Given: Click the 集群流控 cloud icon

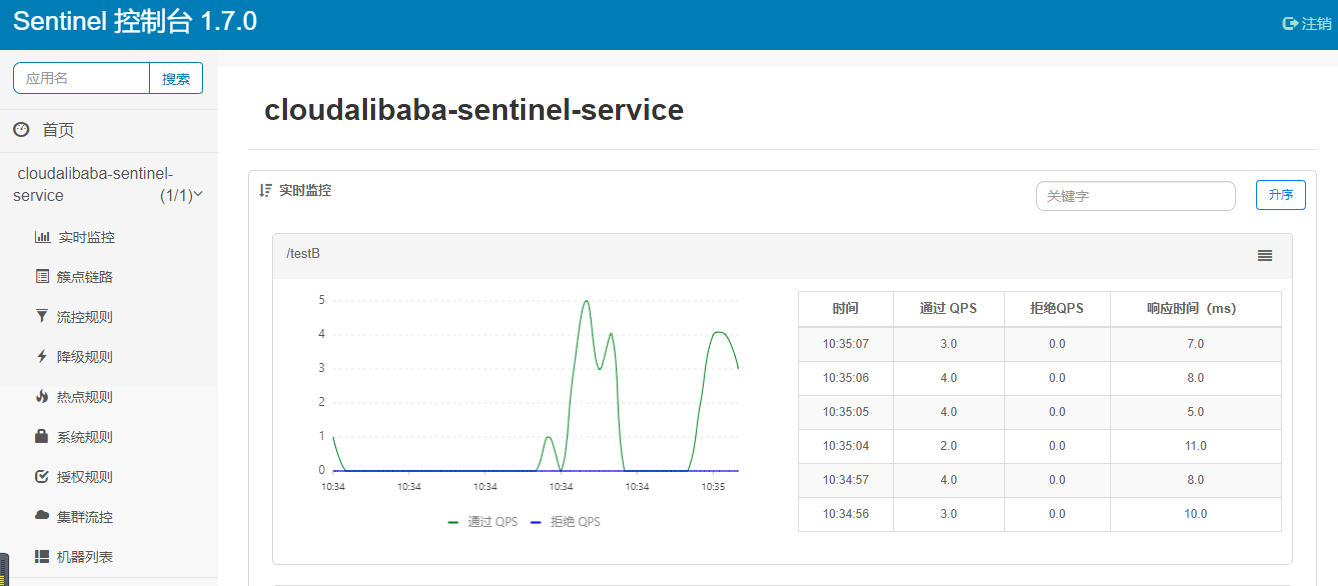Looking at the screenshot, I should tap(42, 517).
